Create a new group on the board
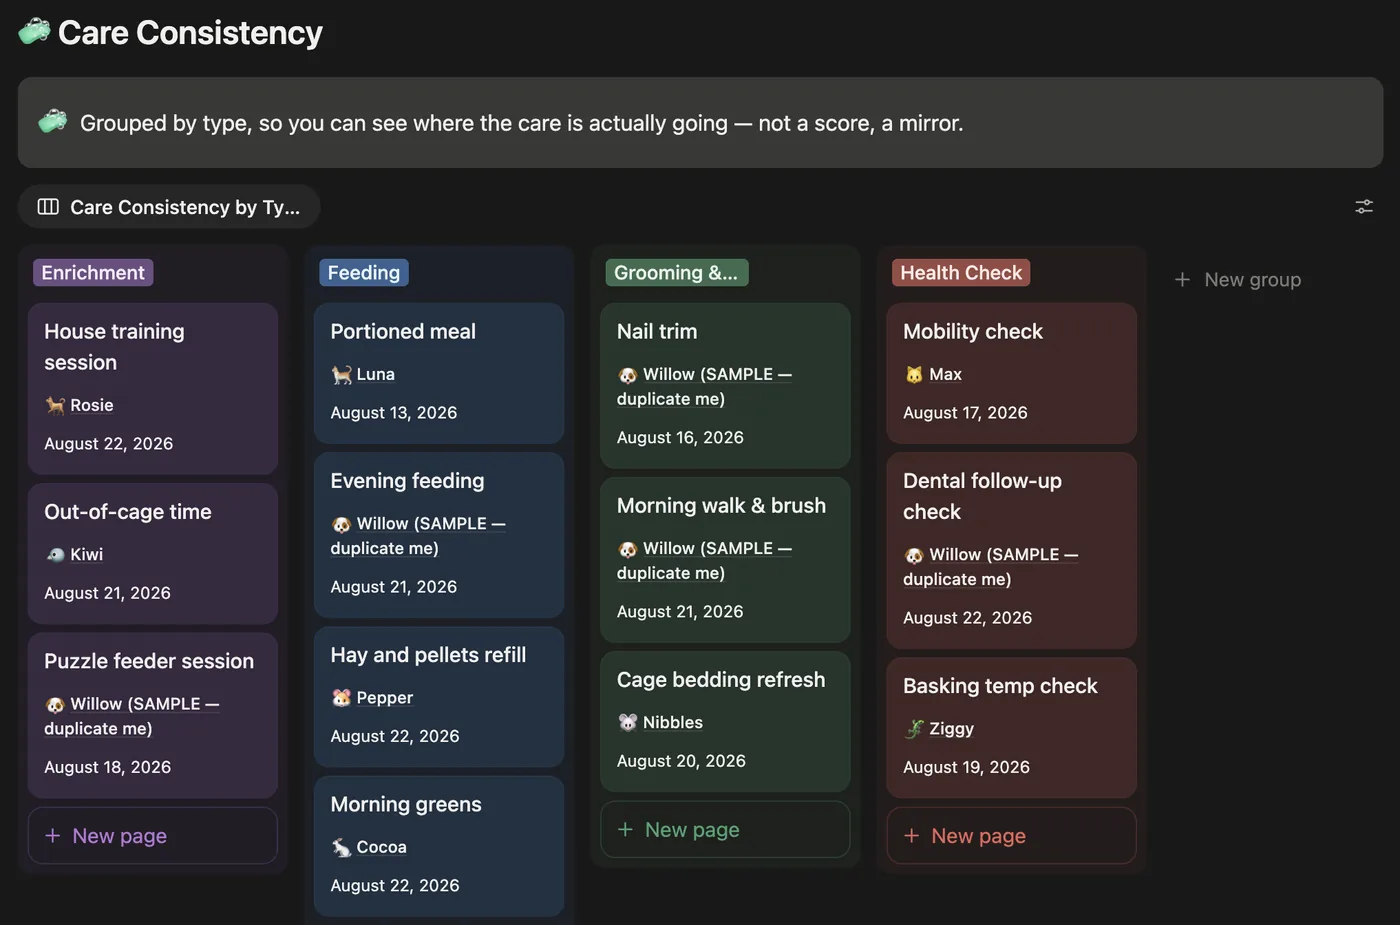Viewport: 1400px width, 925px height. click(x=1238, y=280)
